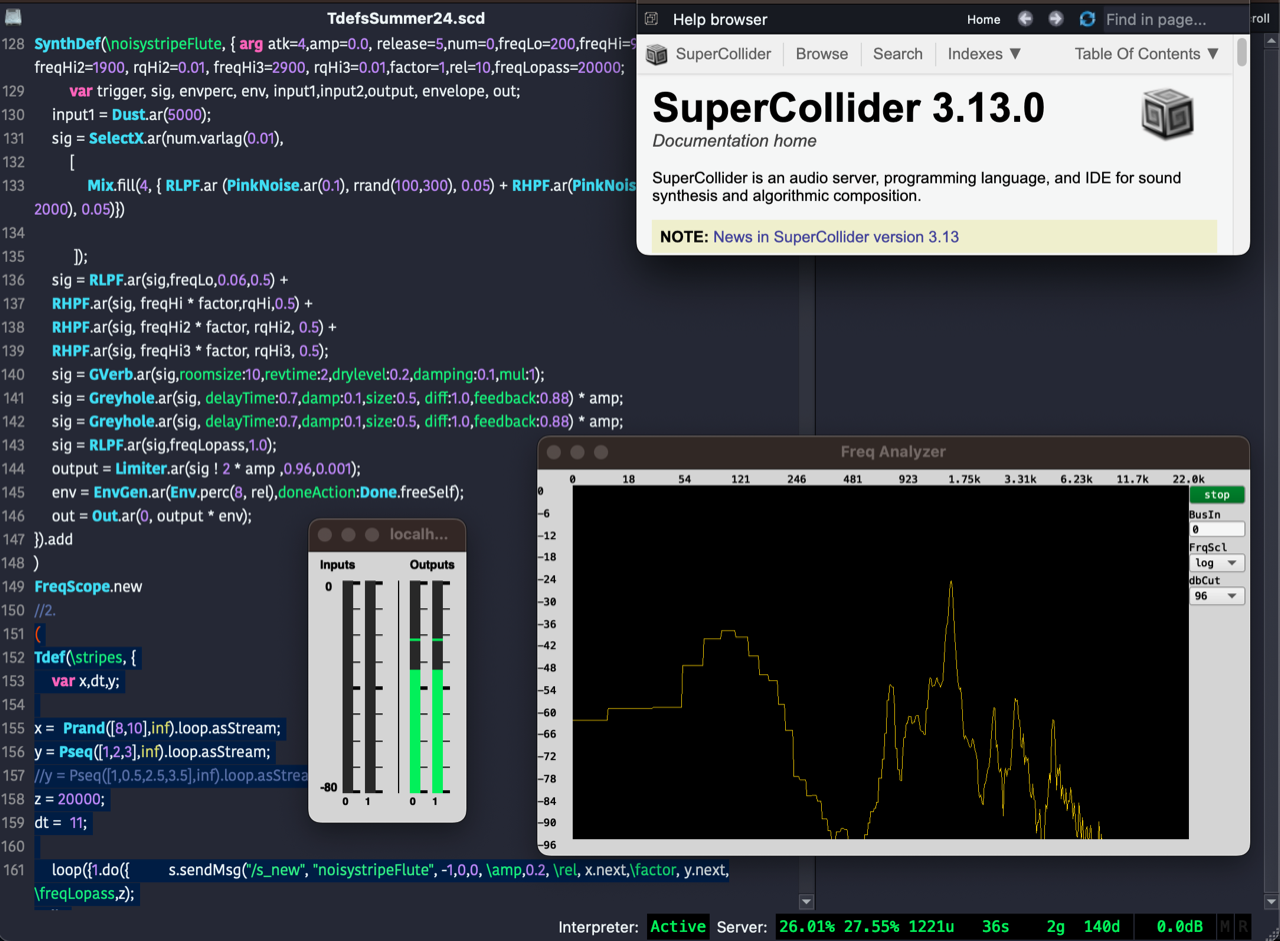Toggle server recording R indicator
This screenshot has height=941, width=1280.
[x=1243, y=927]
